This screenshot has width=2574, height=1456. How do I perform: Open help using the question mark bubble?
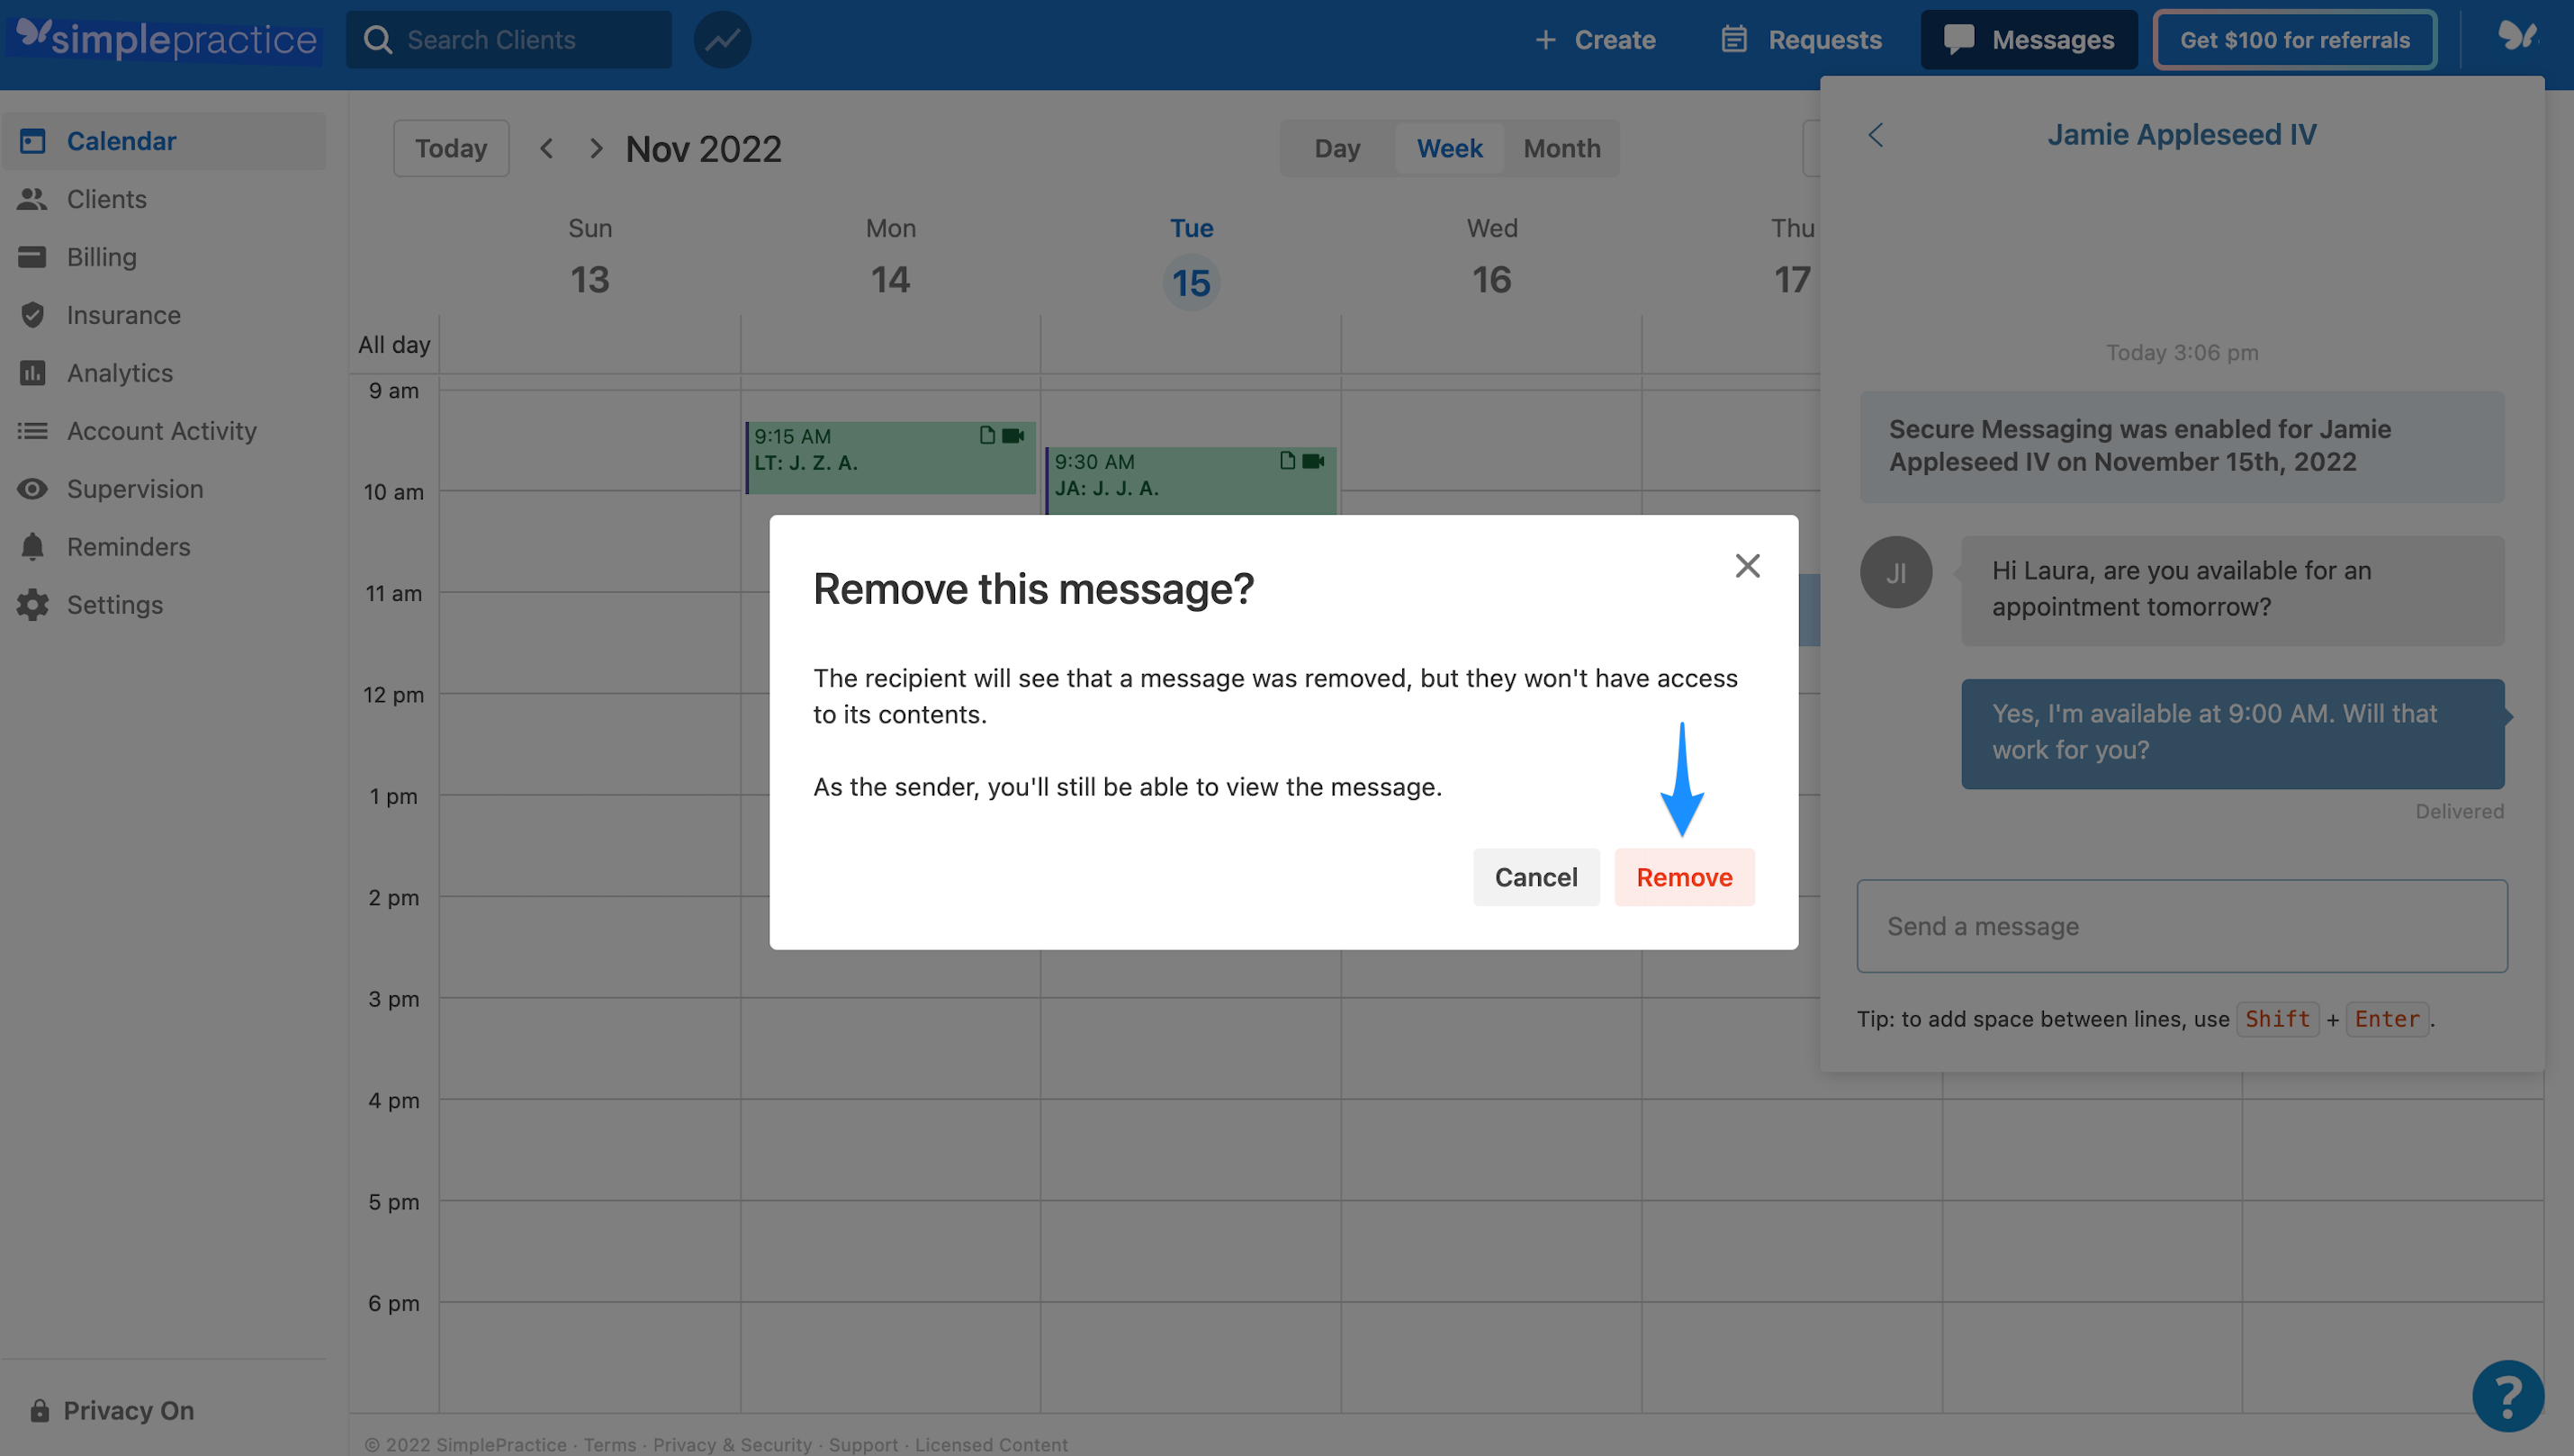2508,1395
